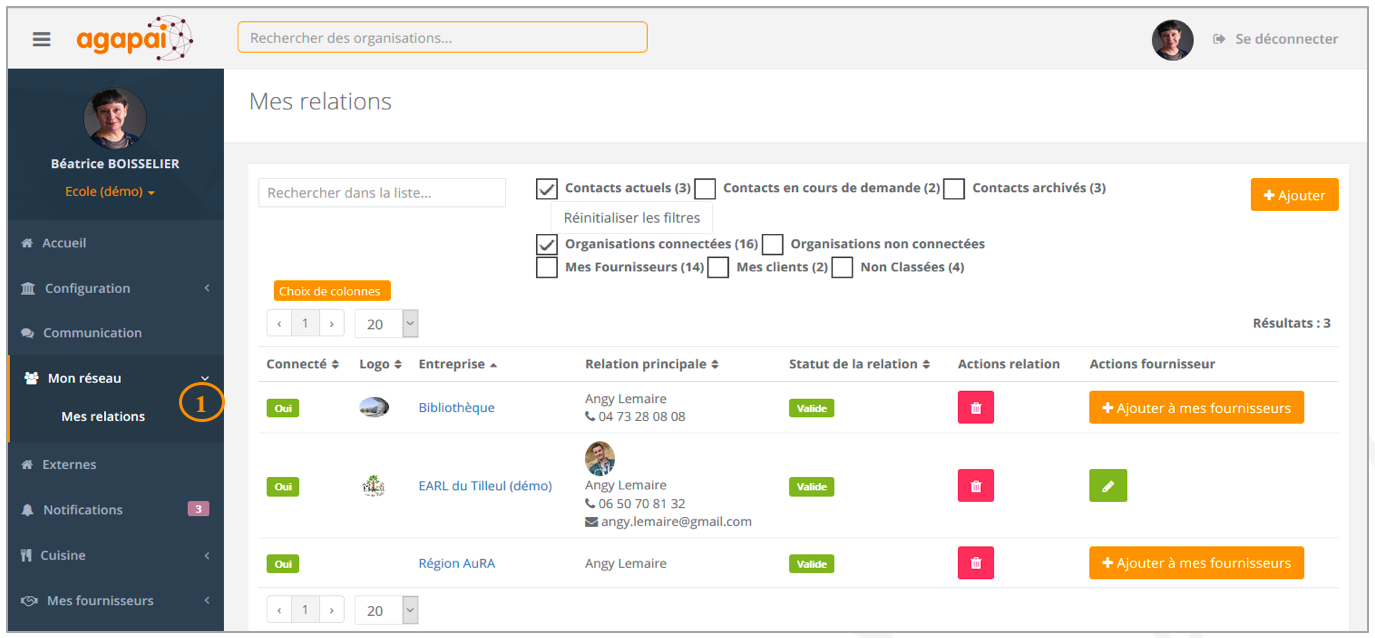The height and width of the screenshot is (638, 1375).
Task: Click the Mes fournisseurs sidebar chevron
Action: click(x=206, y=600)
